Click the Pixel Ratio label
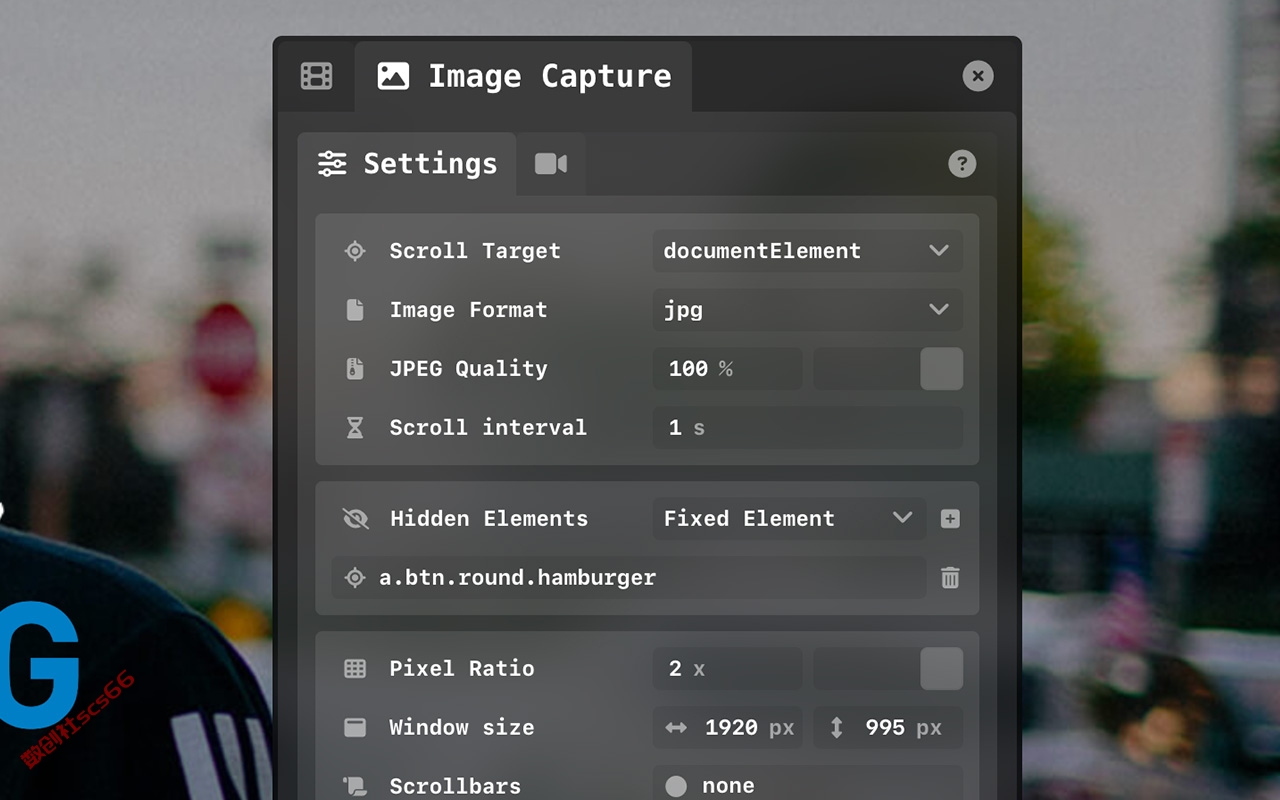This screenshot has width=1280, height=800. point(462,669)
